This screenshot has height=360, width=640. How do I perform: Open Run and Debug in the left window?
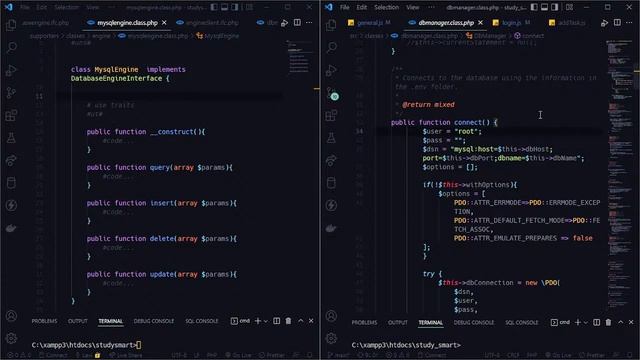11,70
